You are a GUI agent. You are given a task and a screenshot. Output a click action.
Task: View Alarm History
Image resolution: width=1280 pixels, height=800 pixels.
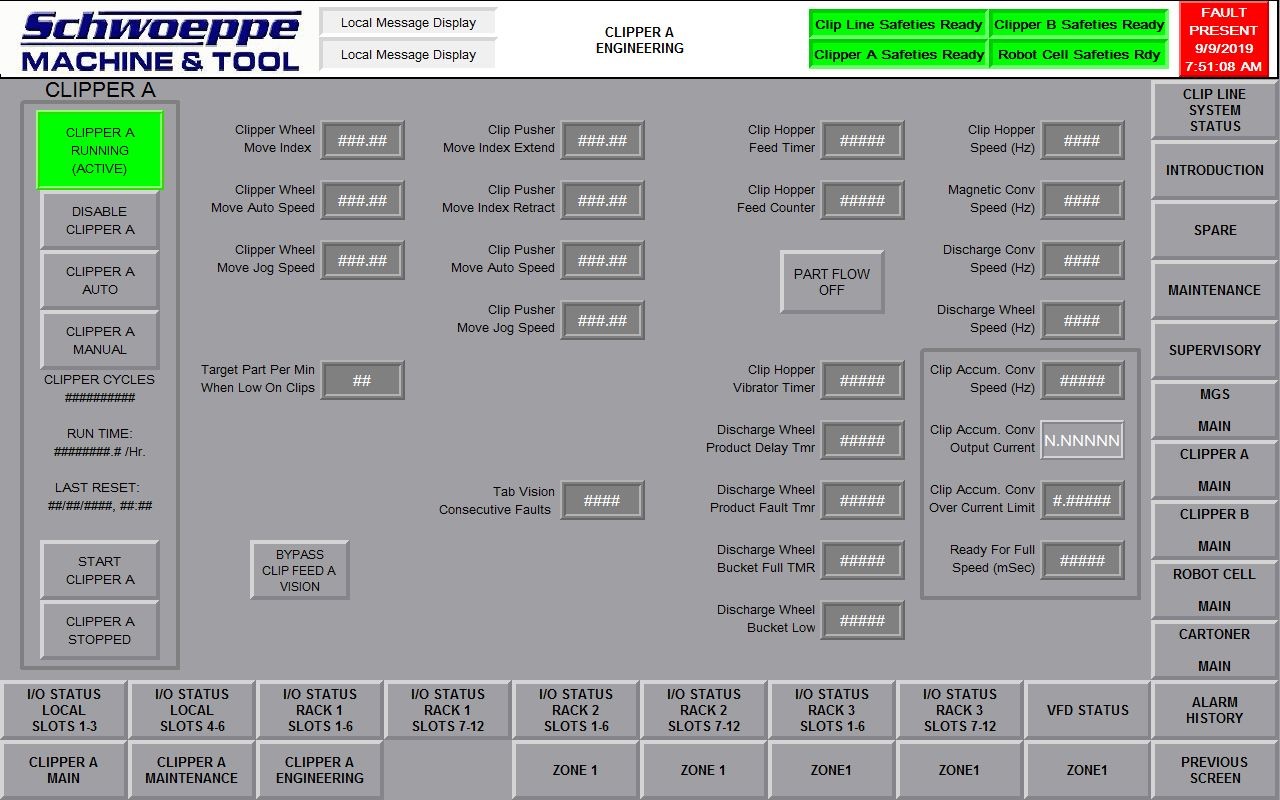coord(1215,710)
